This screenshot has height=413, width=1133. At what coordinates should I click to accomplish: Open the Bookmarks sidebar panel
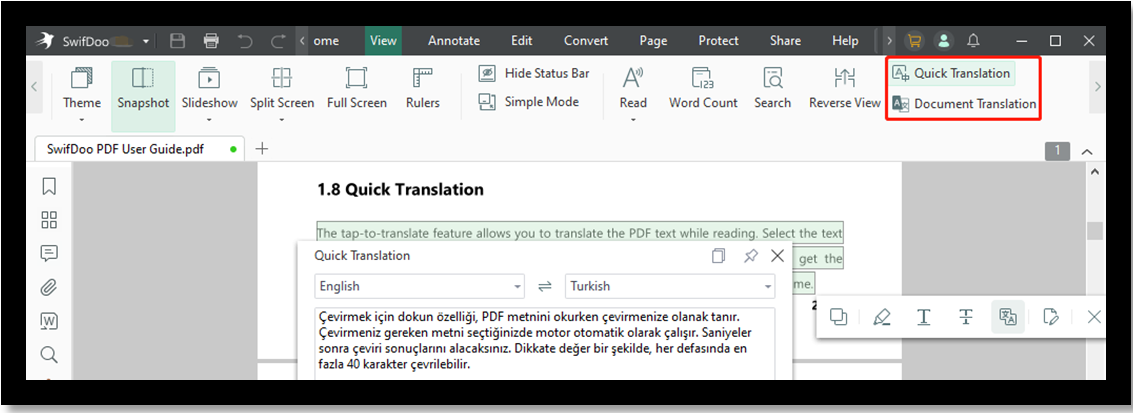[49, 186]
